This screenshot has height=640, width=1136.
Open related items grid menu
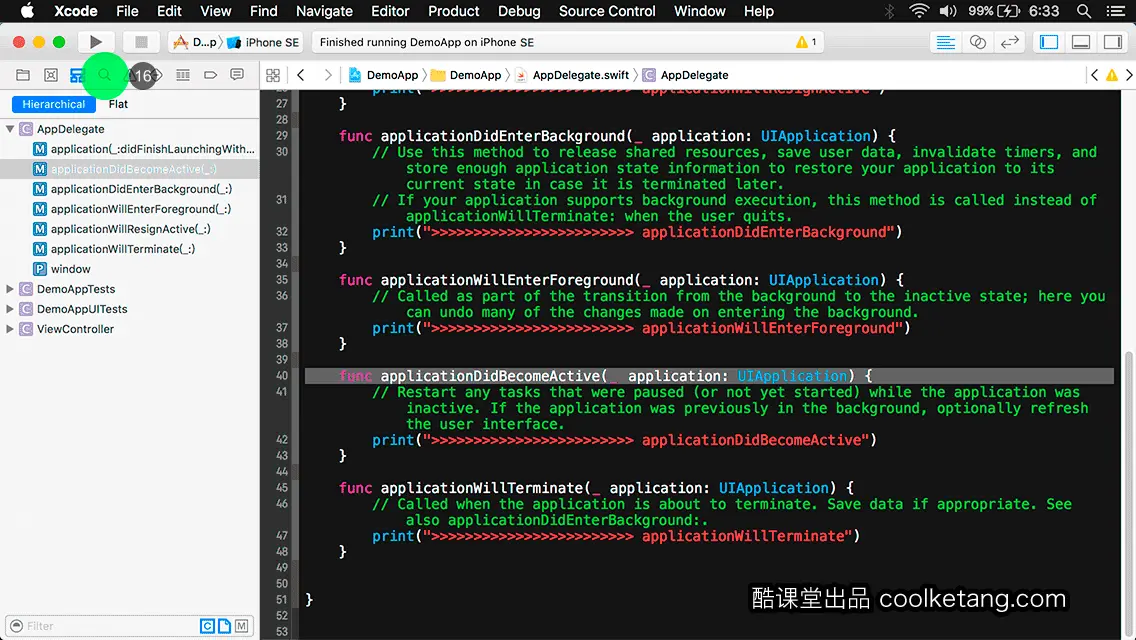pos(273,75)
